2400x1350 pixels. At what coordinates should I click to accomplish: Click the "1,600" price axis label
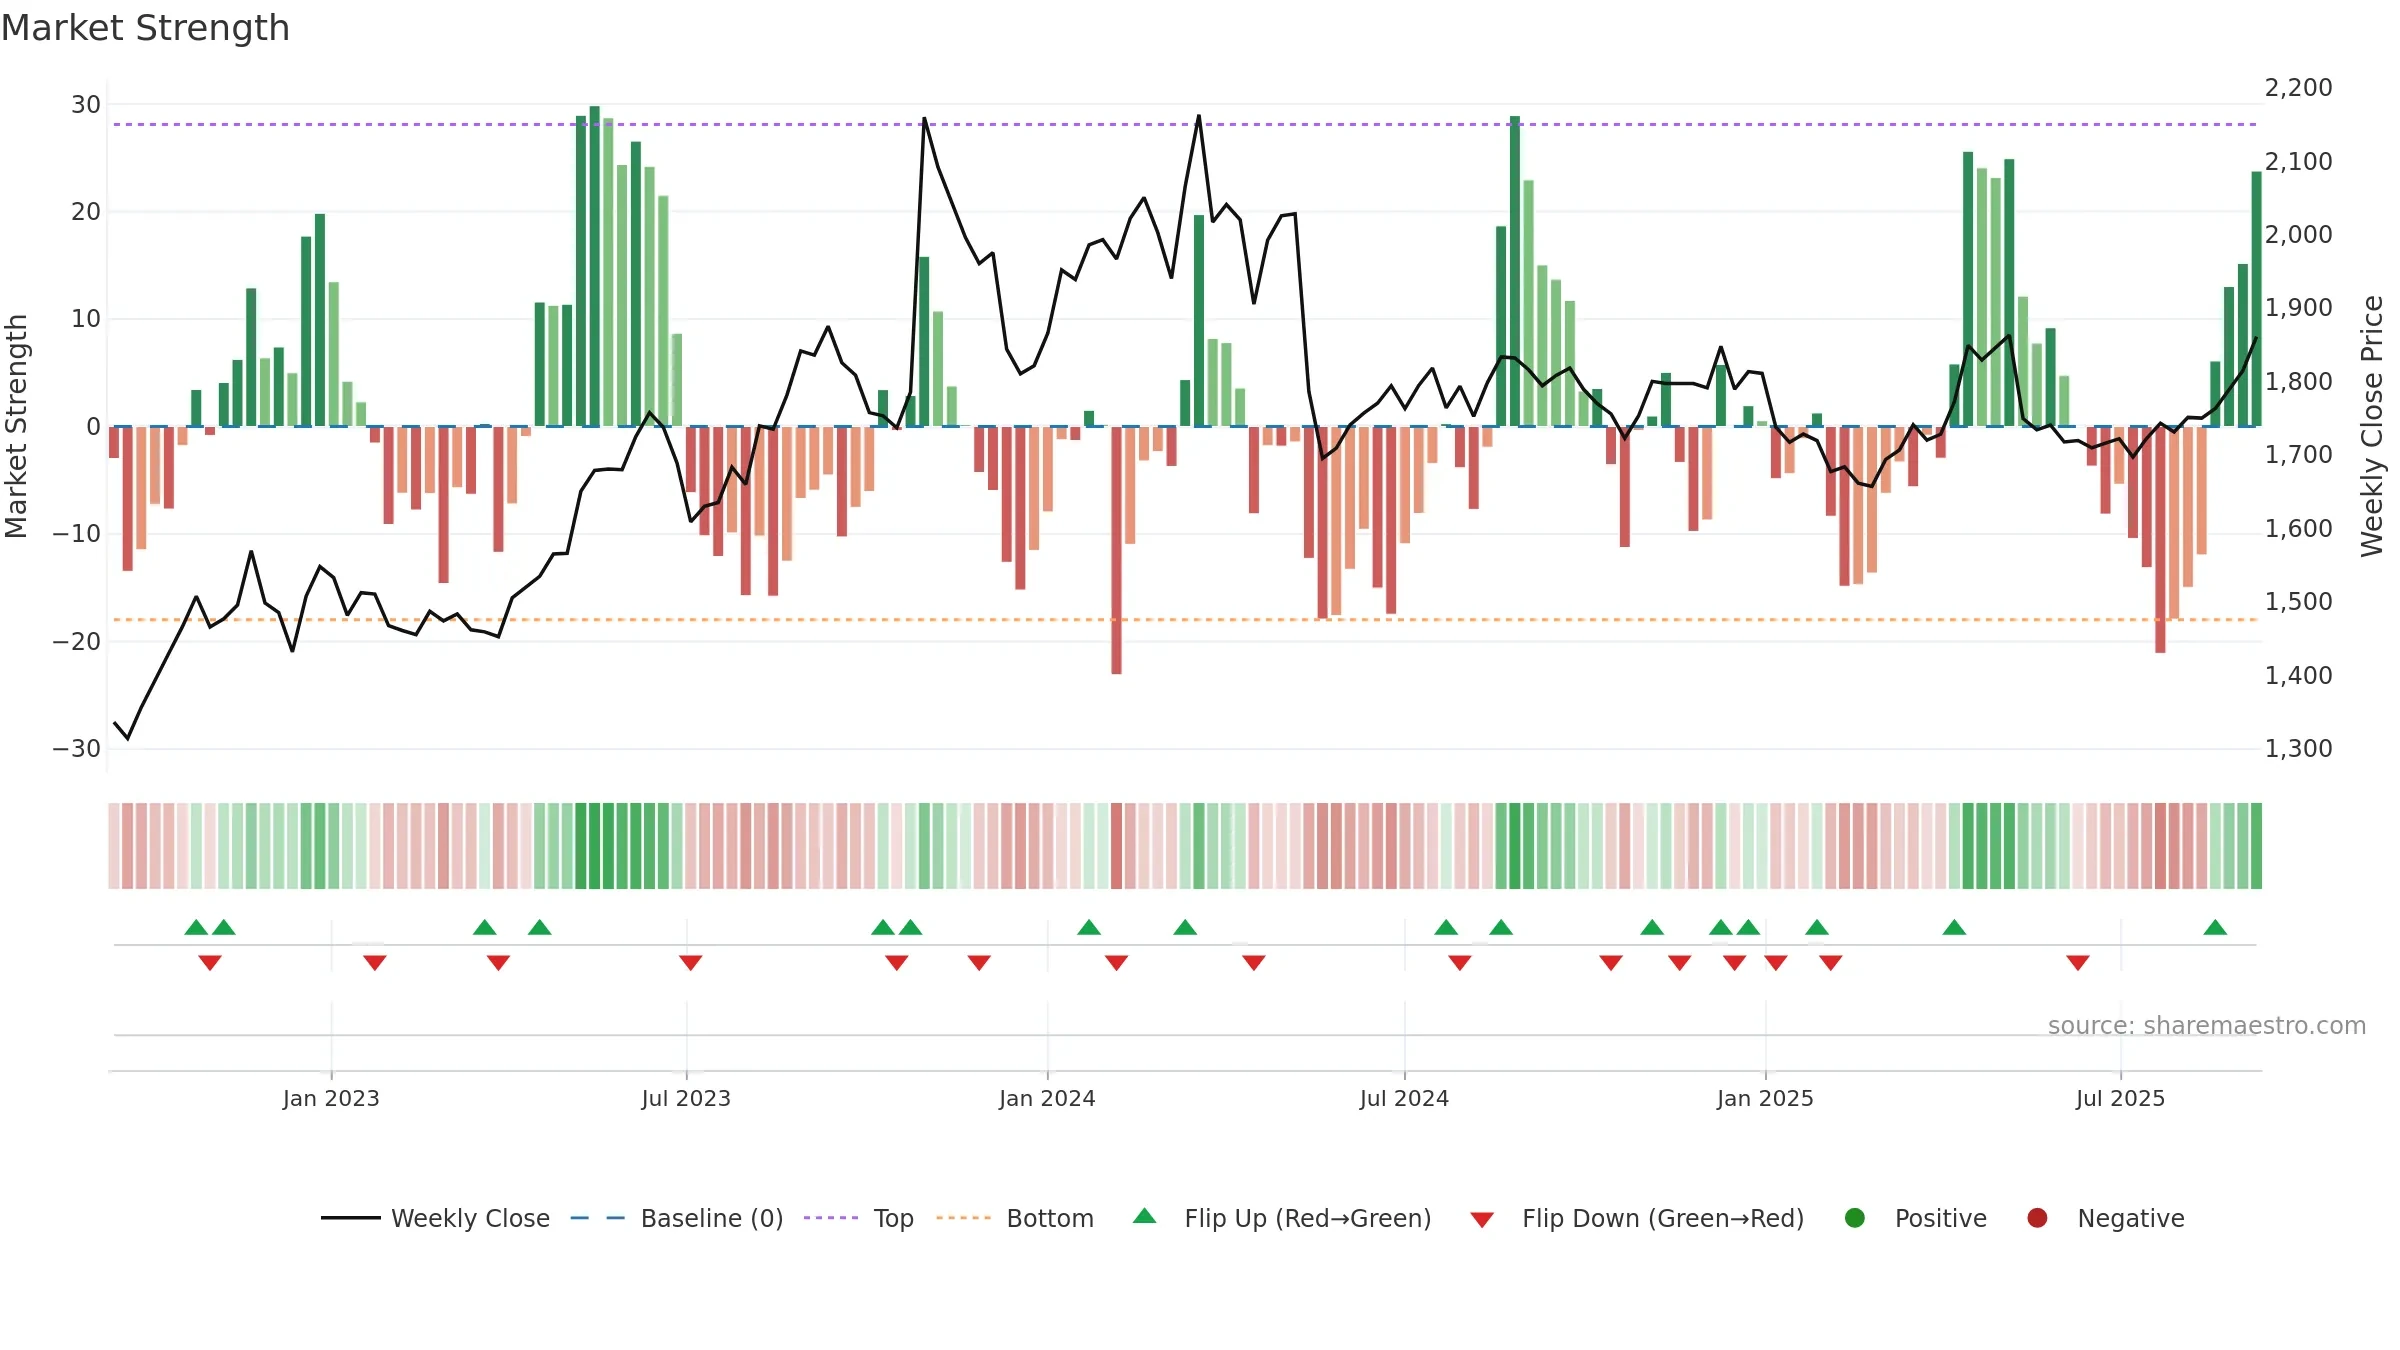(2298, 528)
